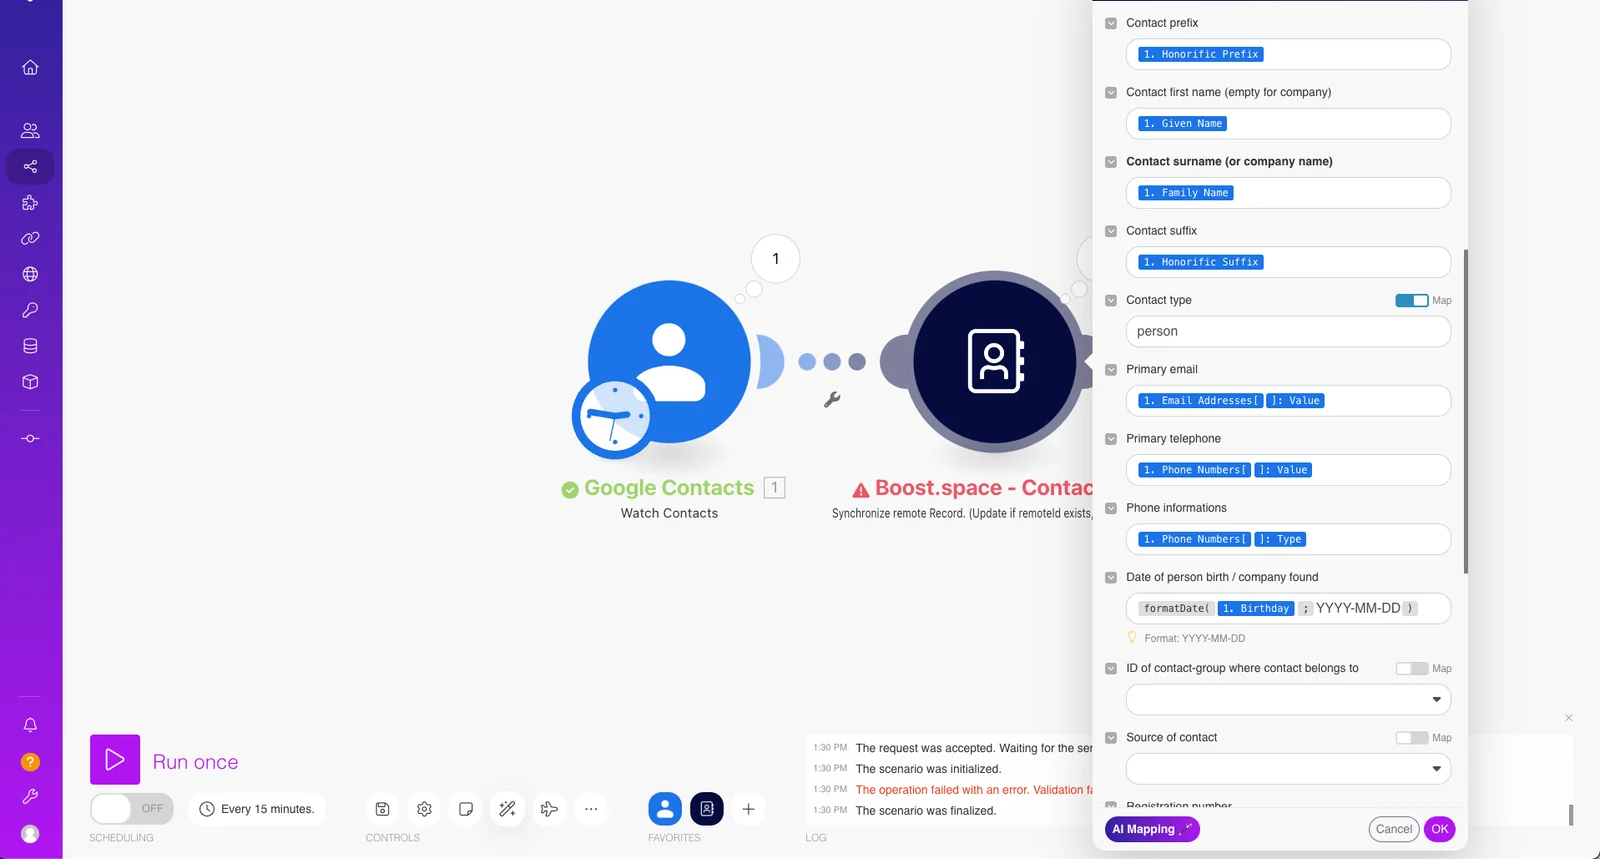Viewport: 1600px width, 859px height.
Task: Select the Family Name mapped pill
Action: [x=1186, y=193]
